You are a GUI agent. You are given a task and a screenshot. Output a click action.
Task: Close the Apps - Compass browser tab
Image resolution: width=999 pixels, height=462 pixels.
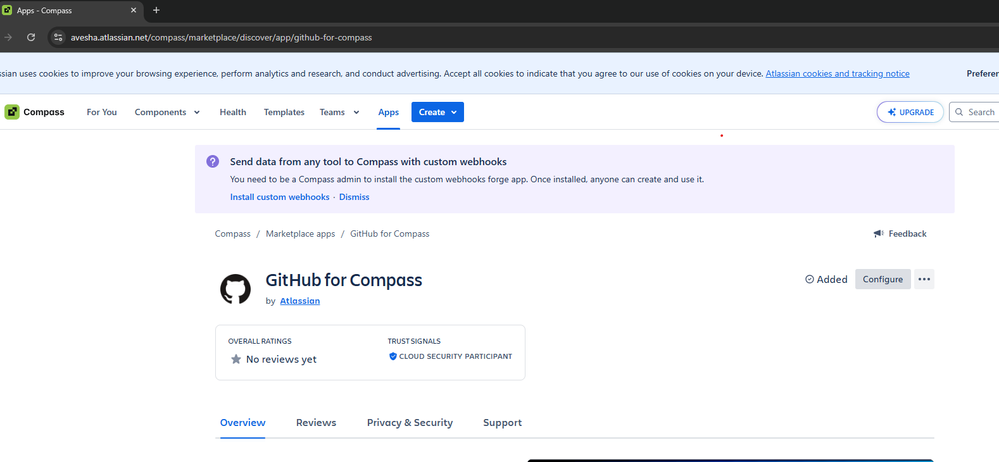[133, 10]
